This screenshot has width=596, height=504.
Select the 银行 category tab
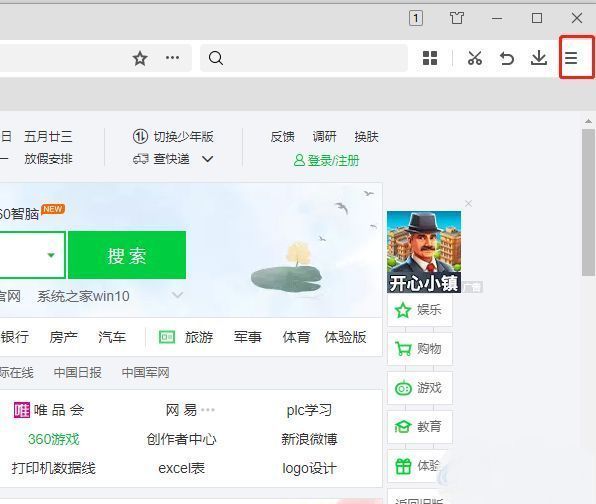(15, 337)
